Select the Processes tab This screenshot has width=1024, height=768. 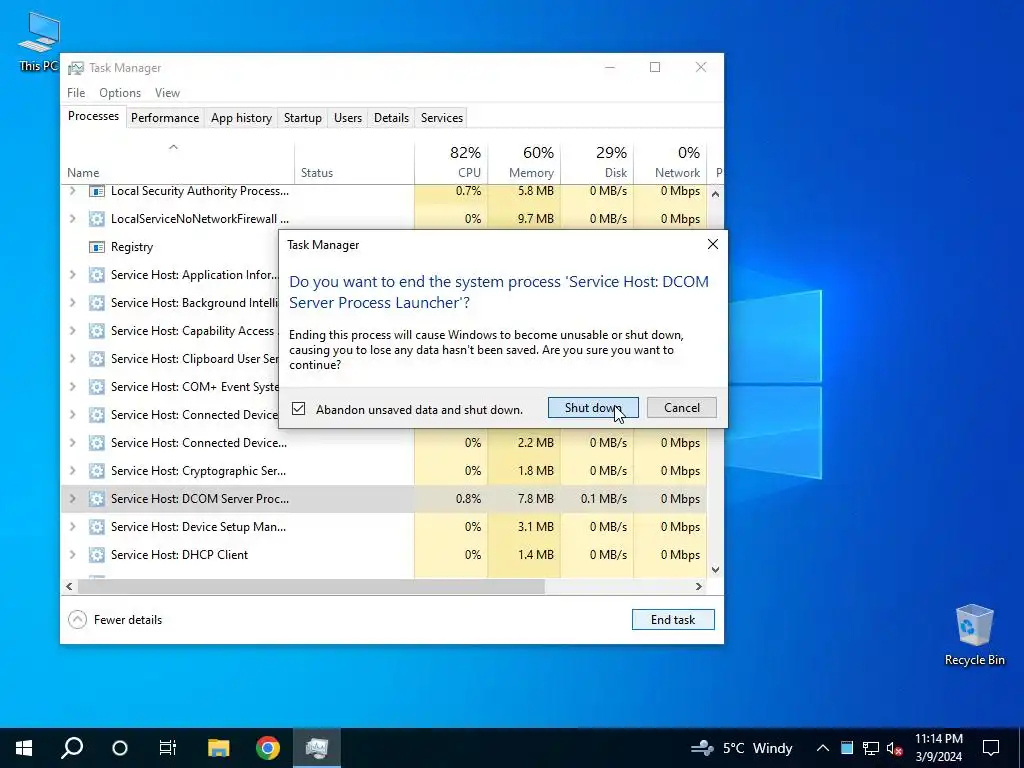tap(93, 116)
